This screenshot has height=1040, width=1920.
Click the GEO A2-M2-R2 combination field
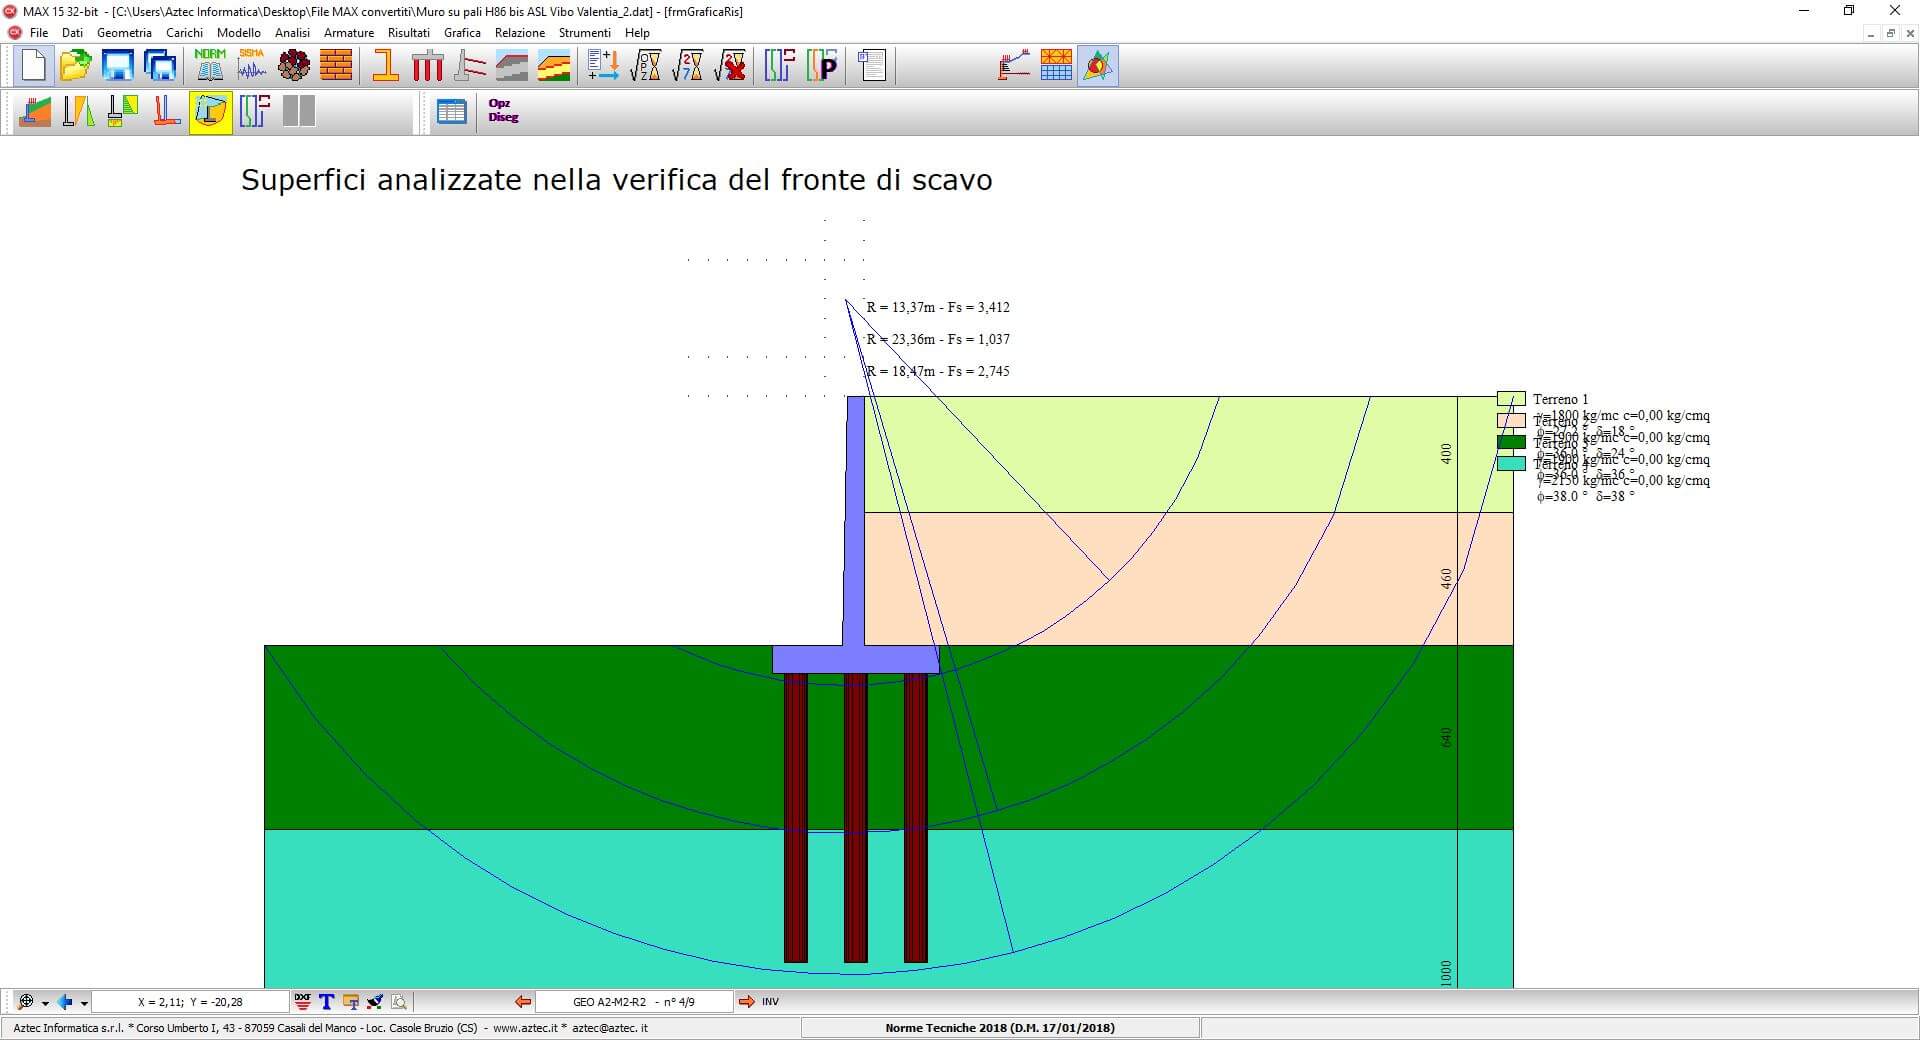coord(634,1002)
